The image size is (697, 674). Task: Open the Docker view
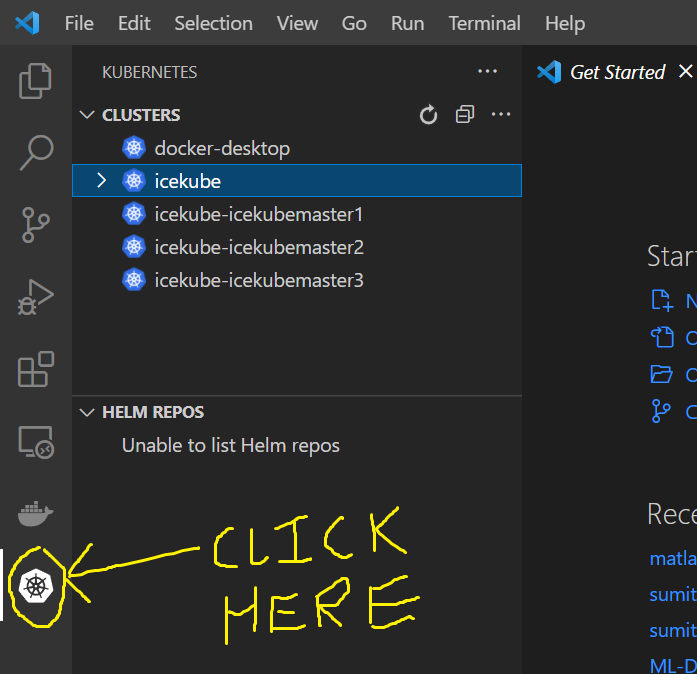[36, 514]
